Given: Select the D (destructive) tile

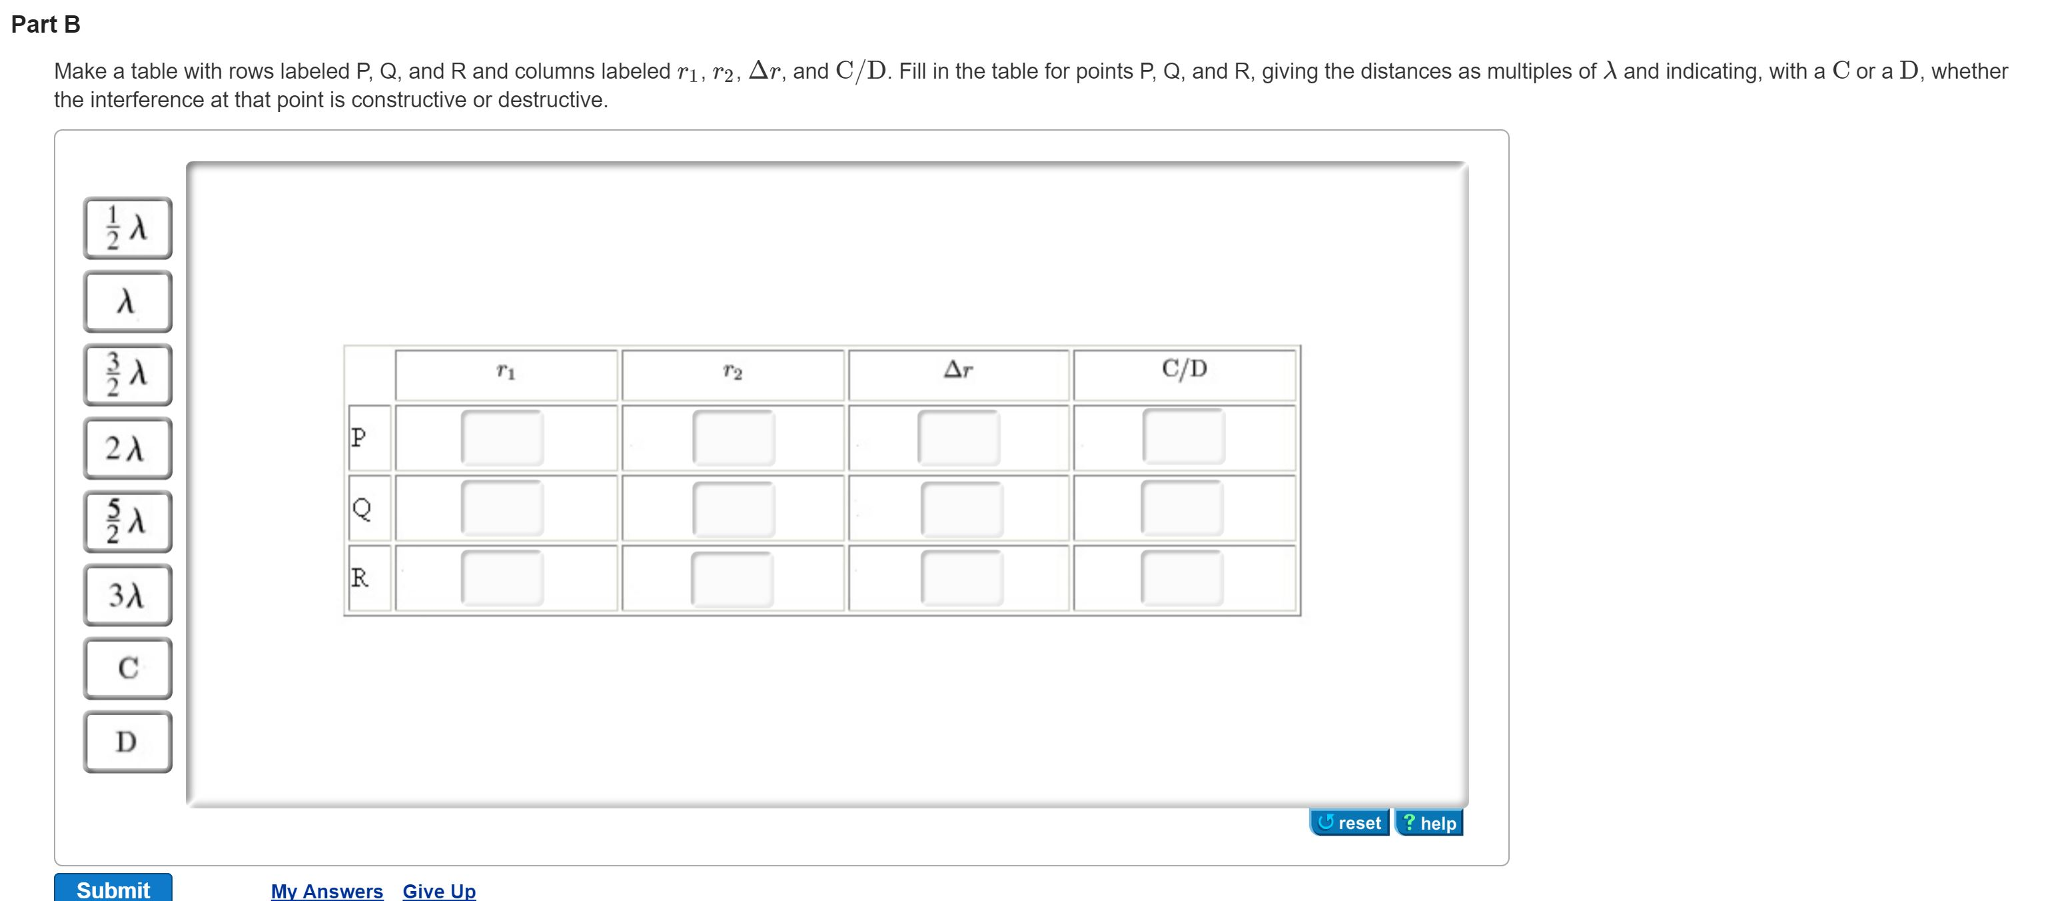Looking at the screenshot, I should 126,741.
